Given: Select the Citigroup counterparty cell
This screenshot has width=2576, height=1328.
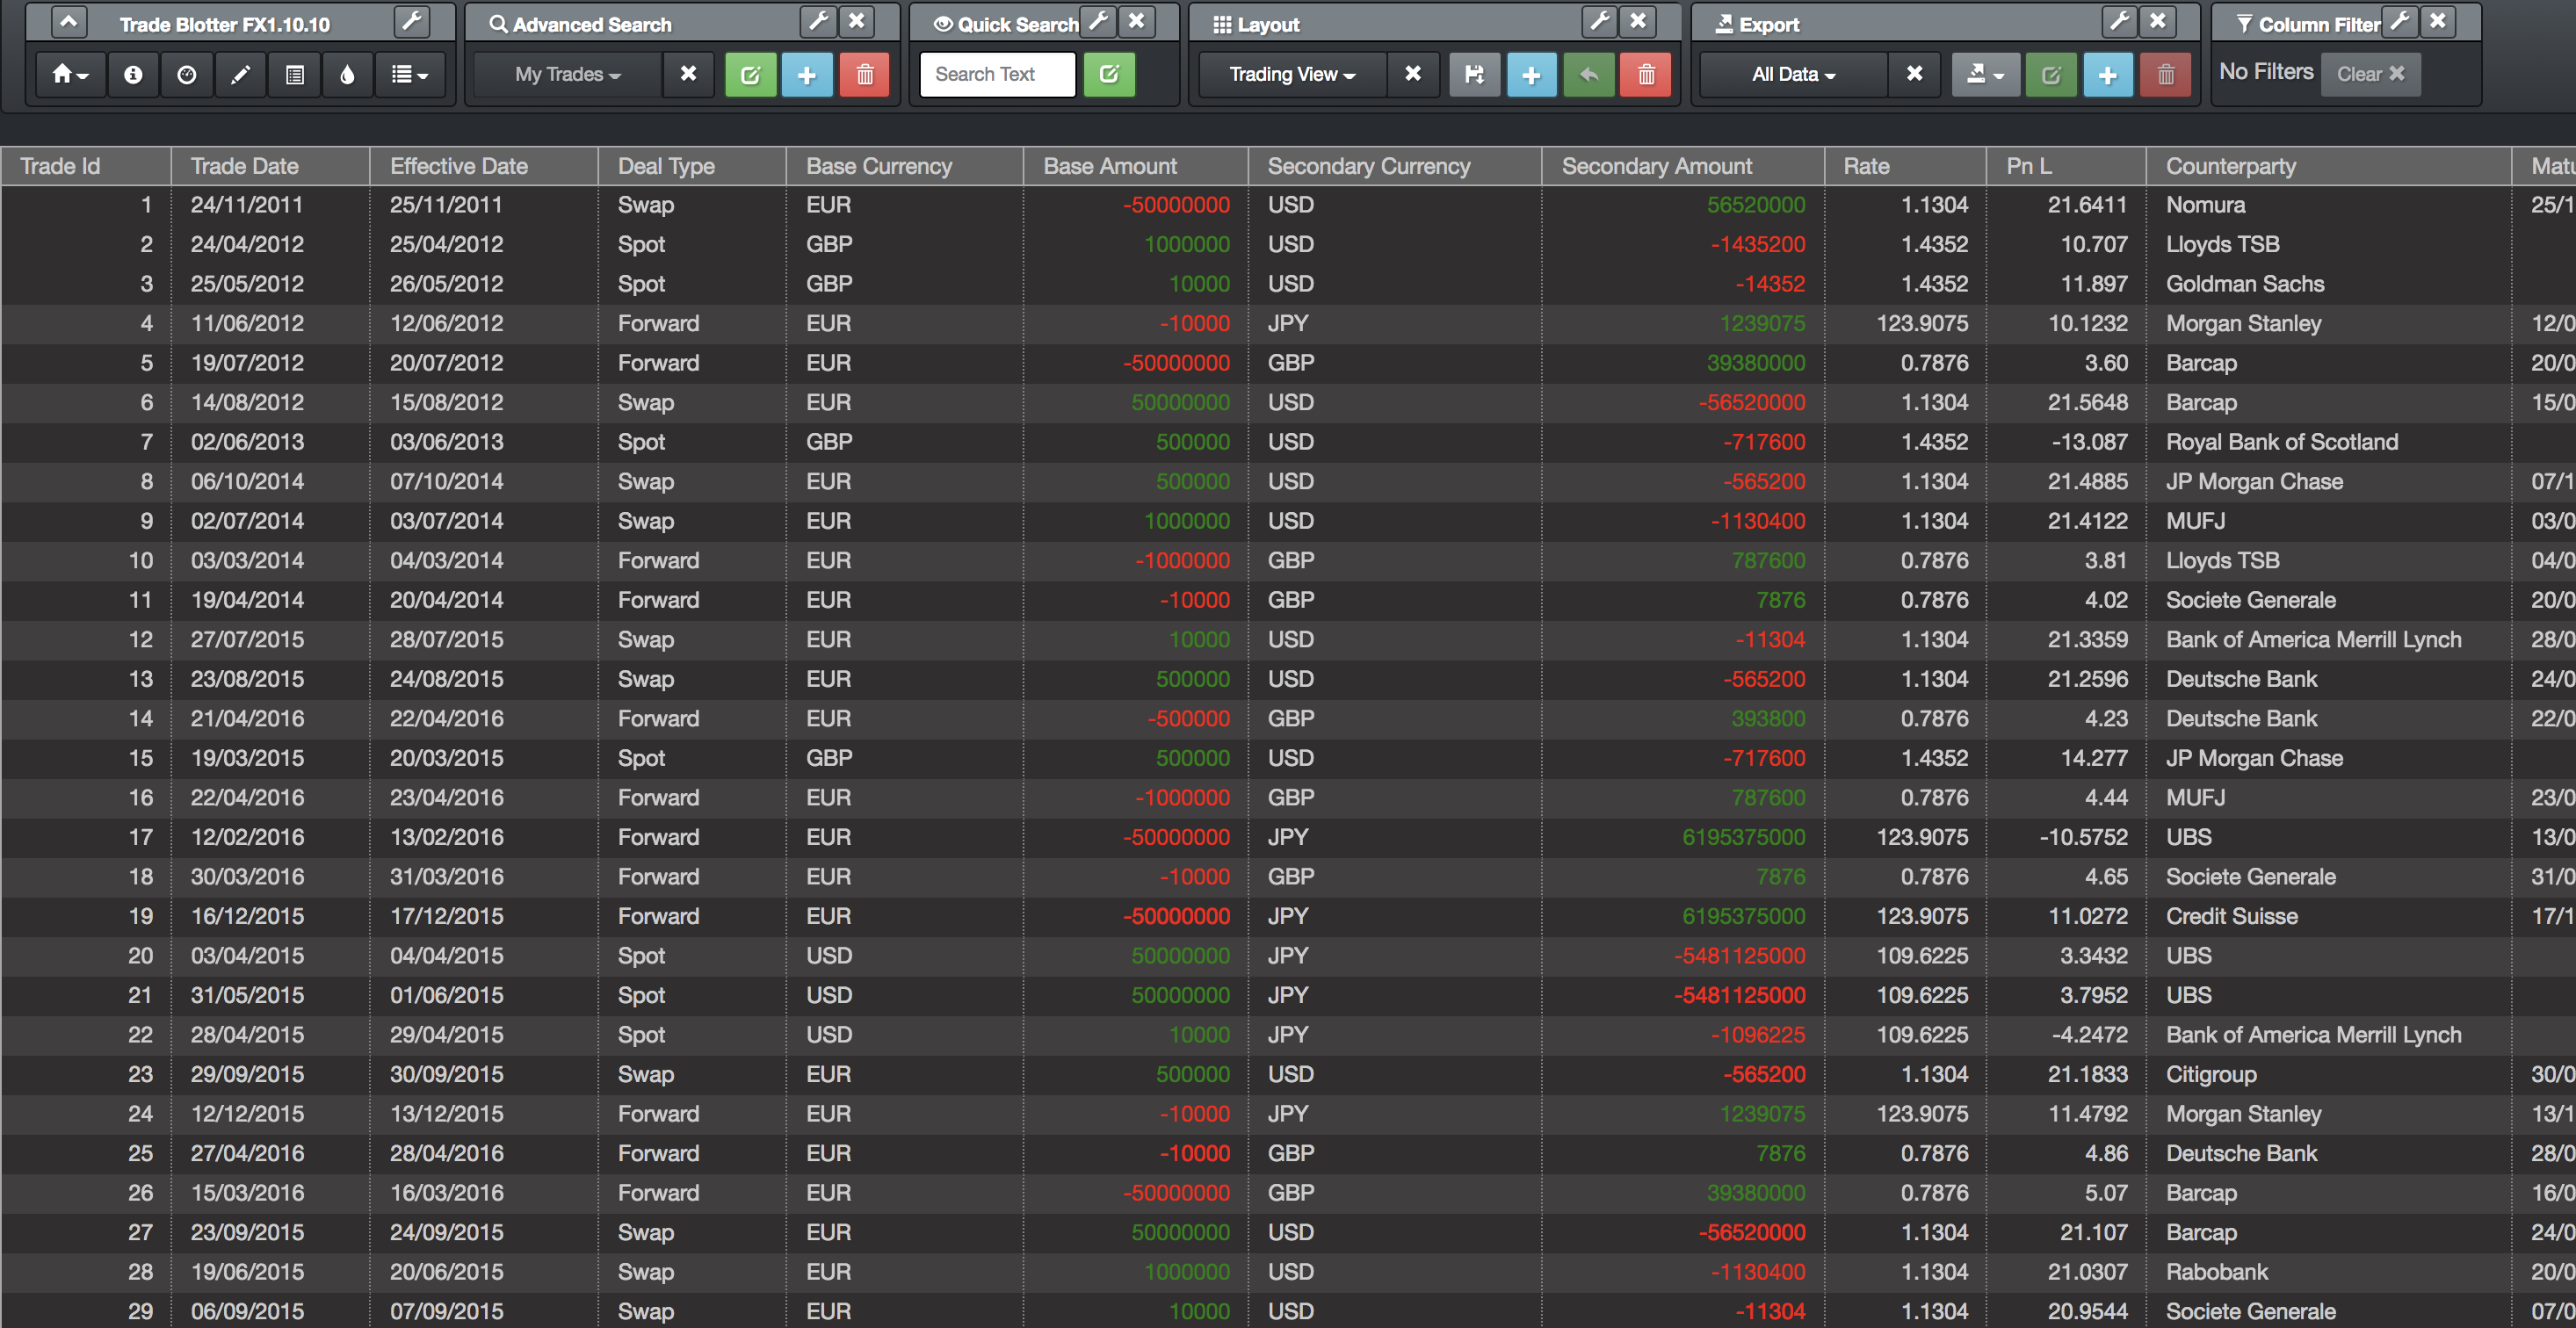Looking at the screenshot, I should coord(2328,1074).
